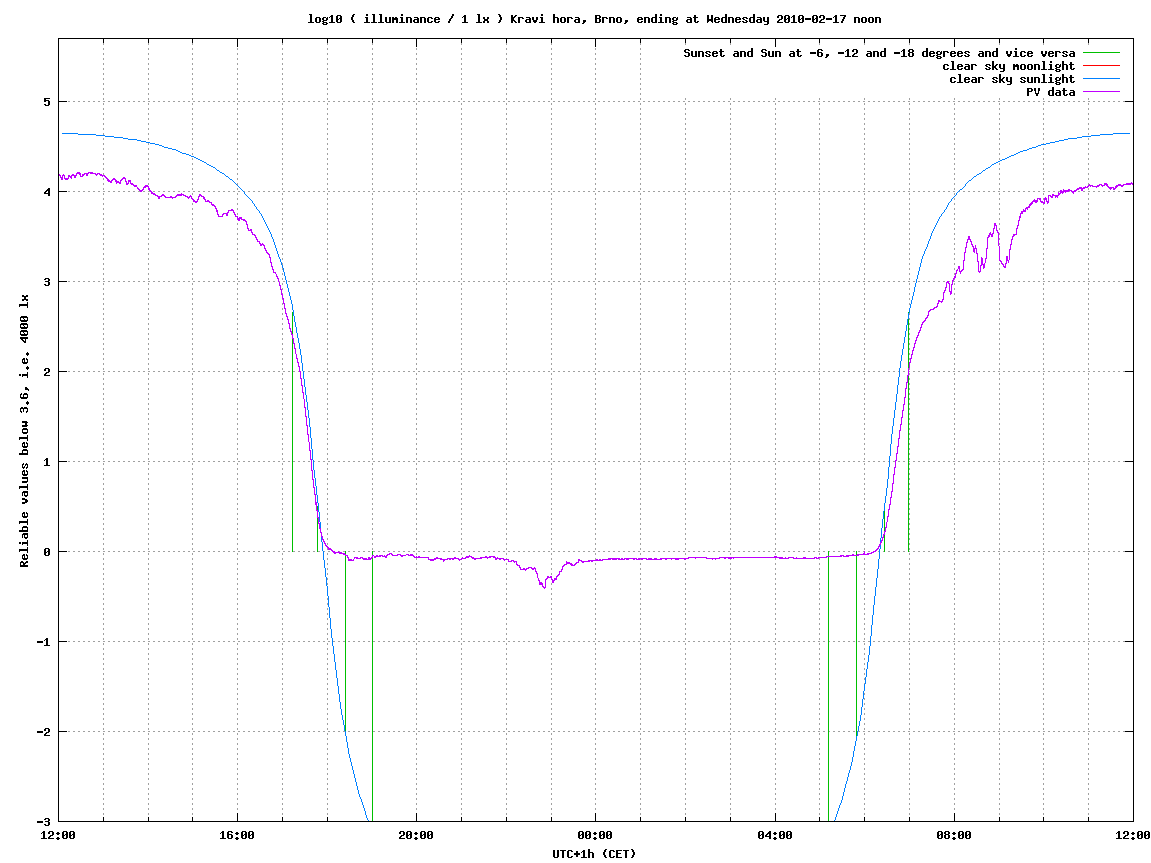
Task: Click the x-axis label 20:00
Action: tap(416, 836)
